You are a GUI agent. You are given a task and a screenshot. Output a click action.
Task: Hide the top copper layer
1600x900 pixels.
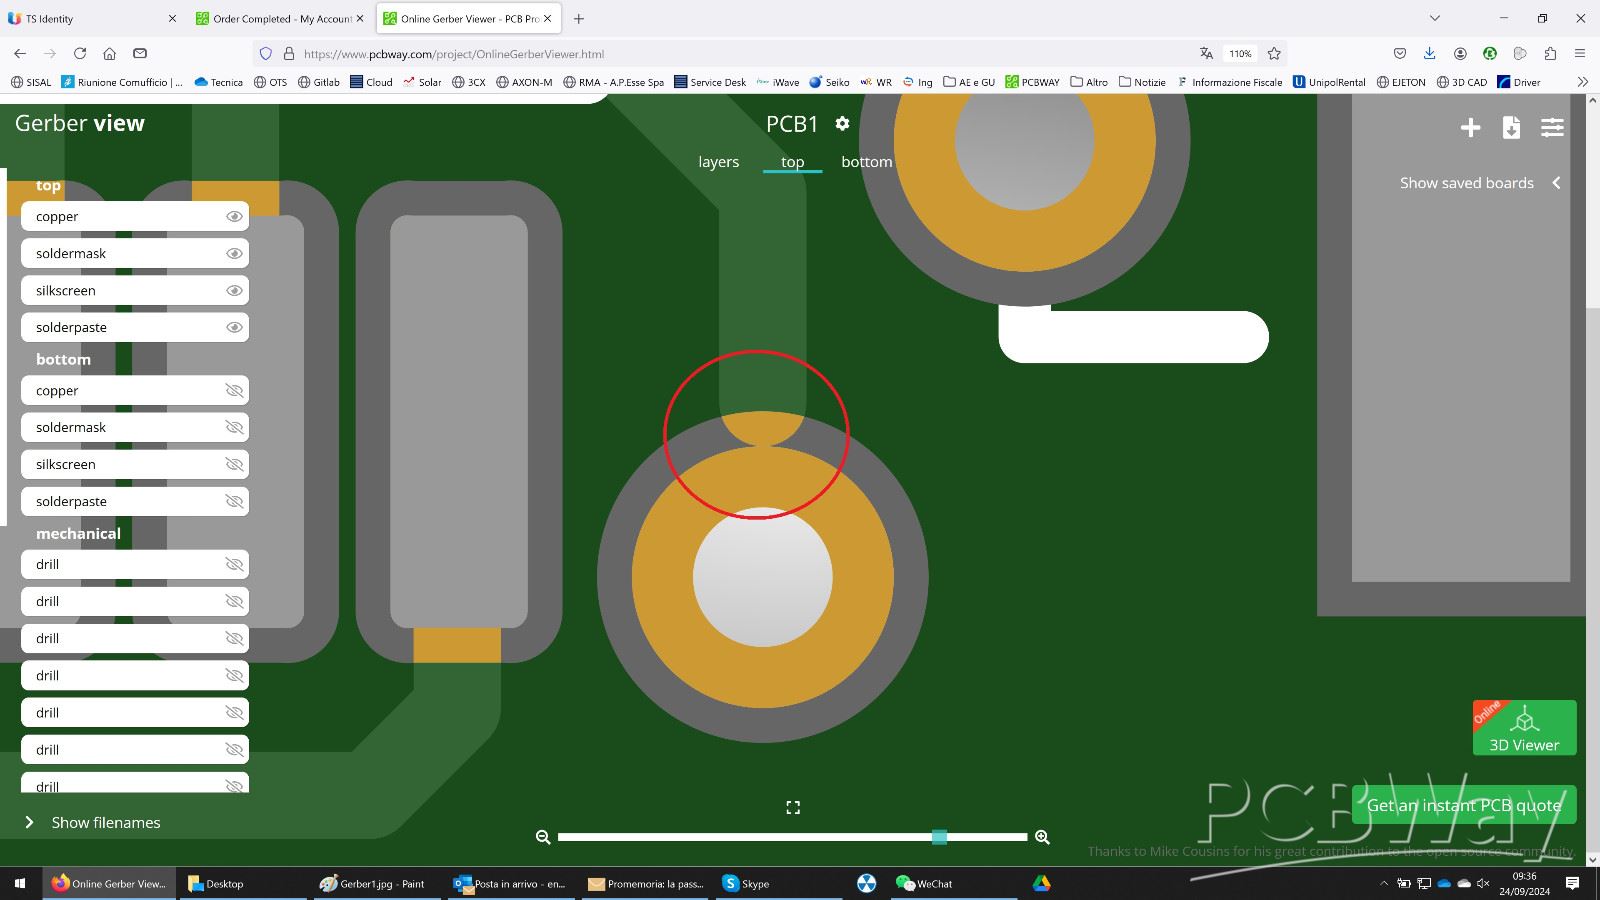(234, 217)
